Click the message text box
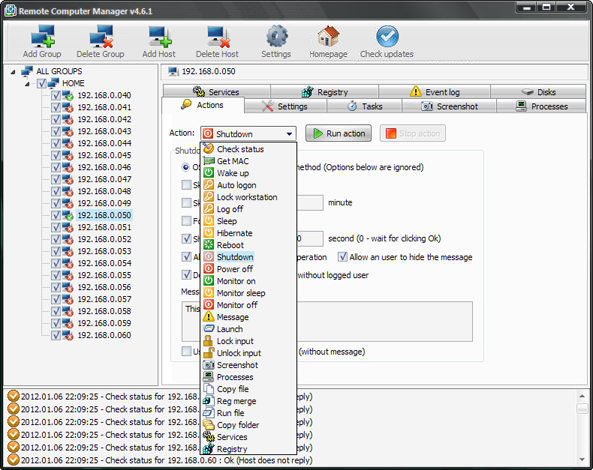The image size is (593, 470). pos(385,321)
